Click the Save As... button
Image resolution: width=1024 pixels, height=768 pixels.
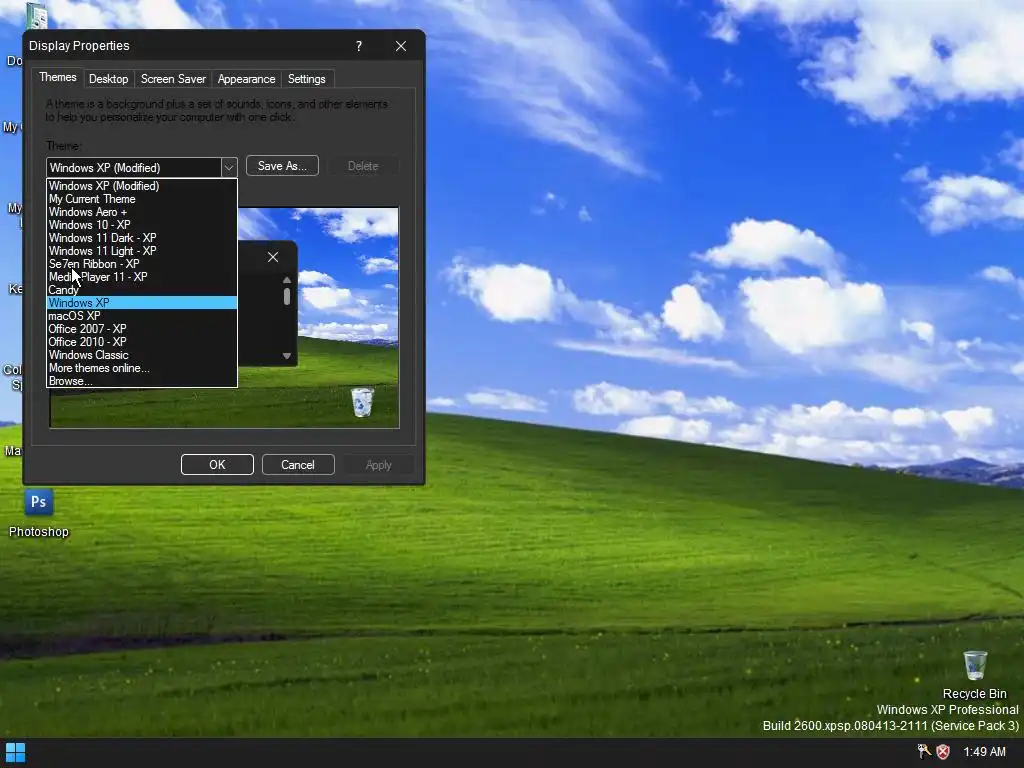[x=282, y=166]
